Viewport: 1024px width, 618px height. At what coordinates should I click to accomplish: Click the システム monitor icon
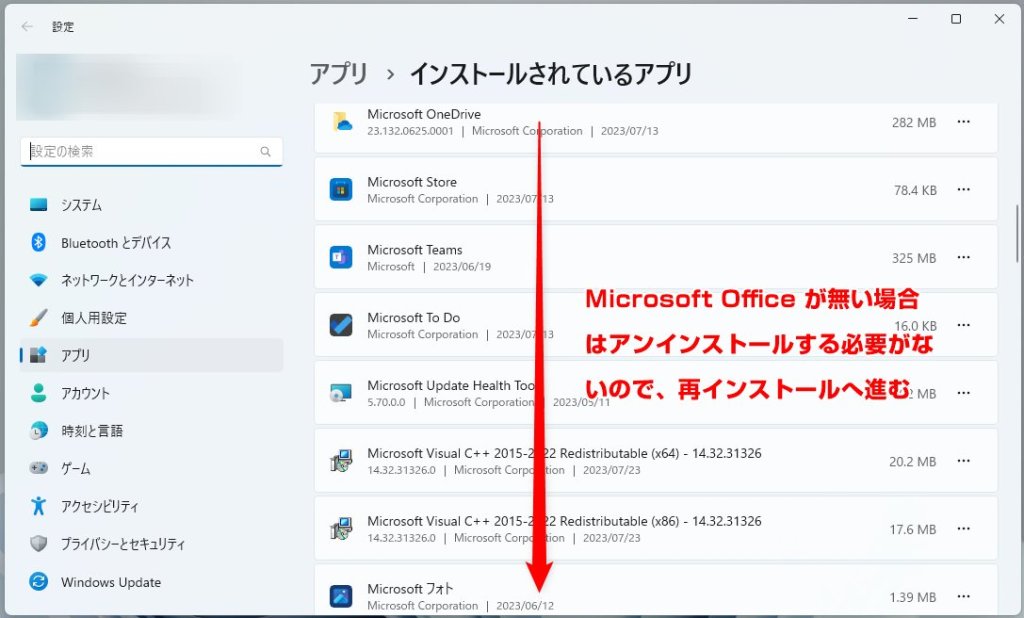point(39,205)
